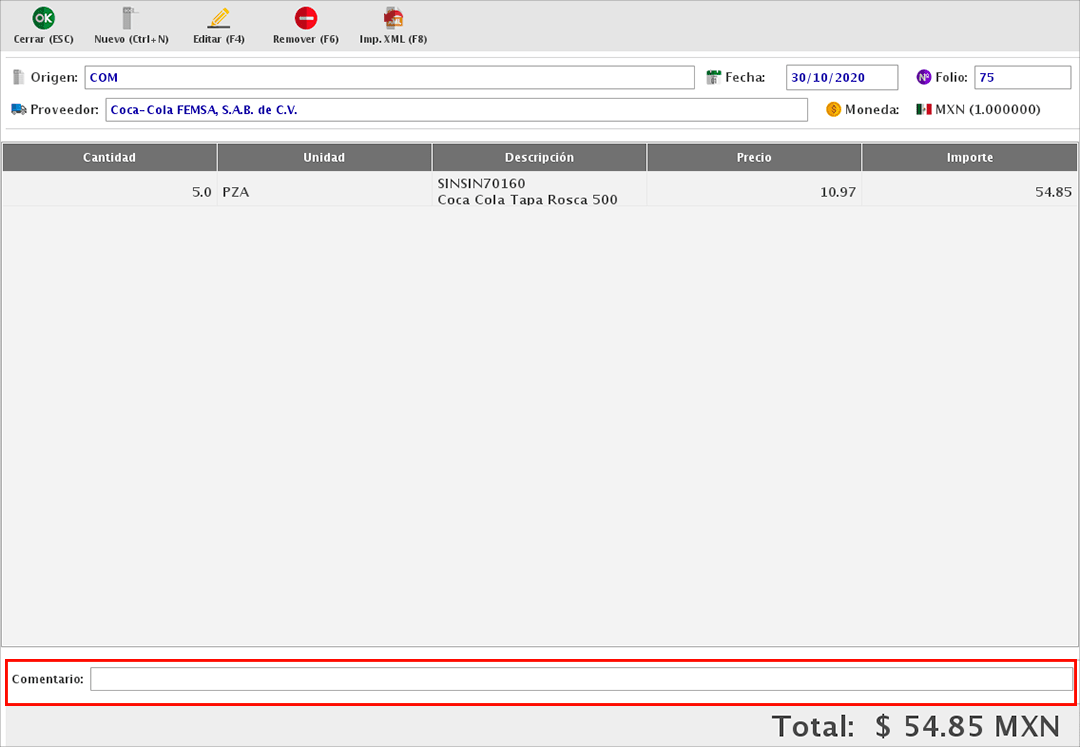Viewport: 1080px width, 747px height.
Task: Click the calendar icon beside Fecha
Action: point(714,77)
